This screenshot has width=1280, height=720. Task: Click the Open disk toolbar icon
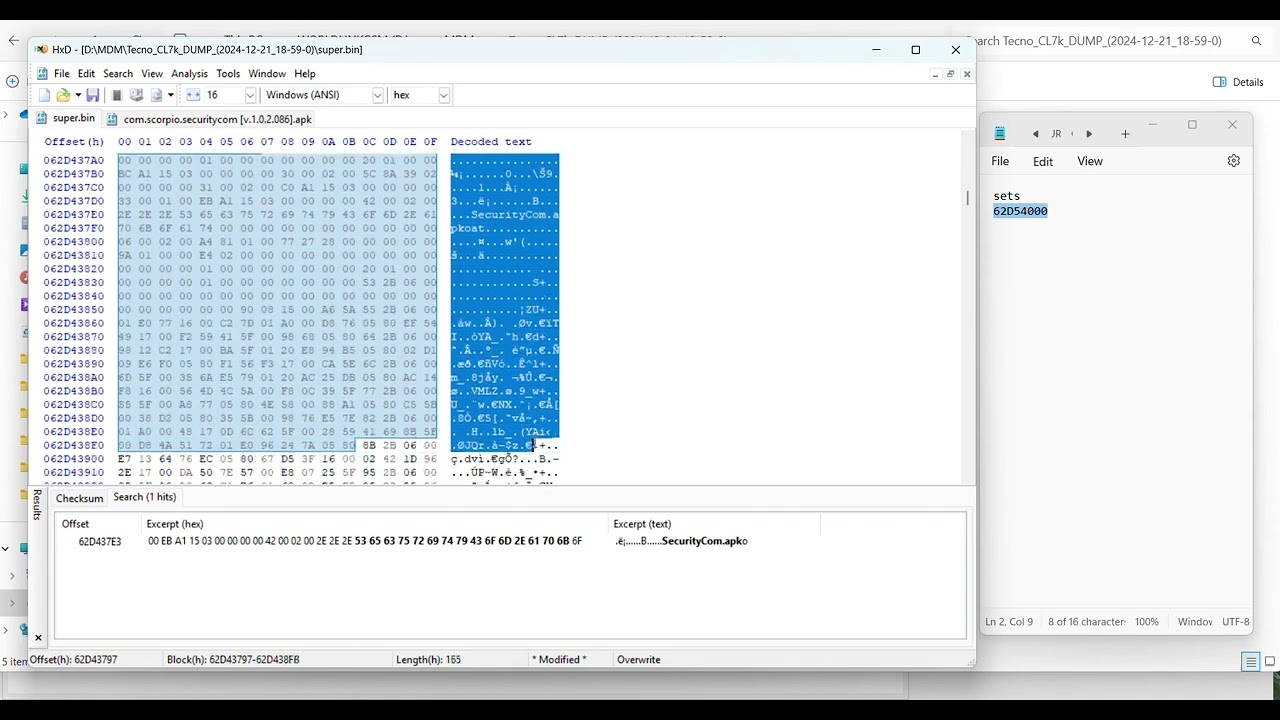point(136,95)
